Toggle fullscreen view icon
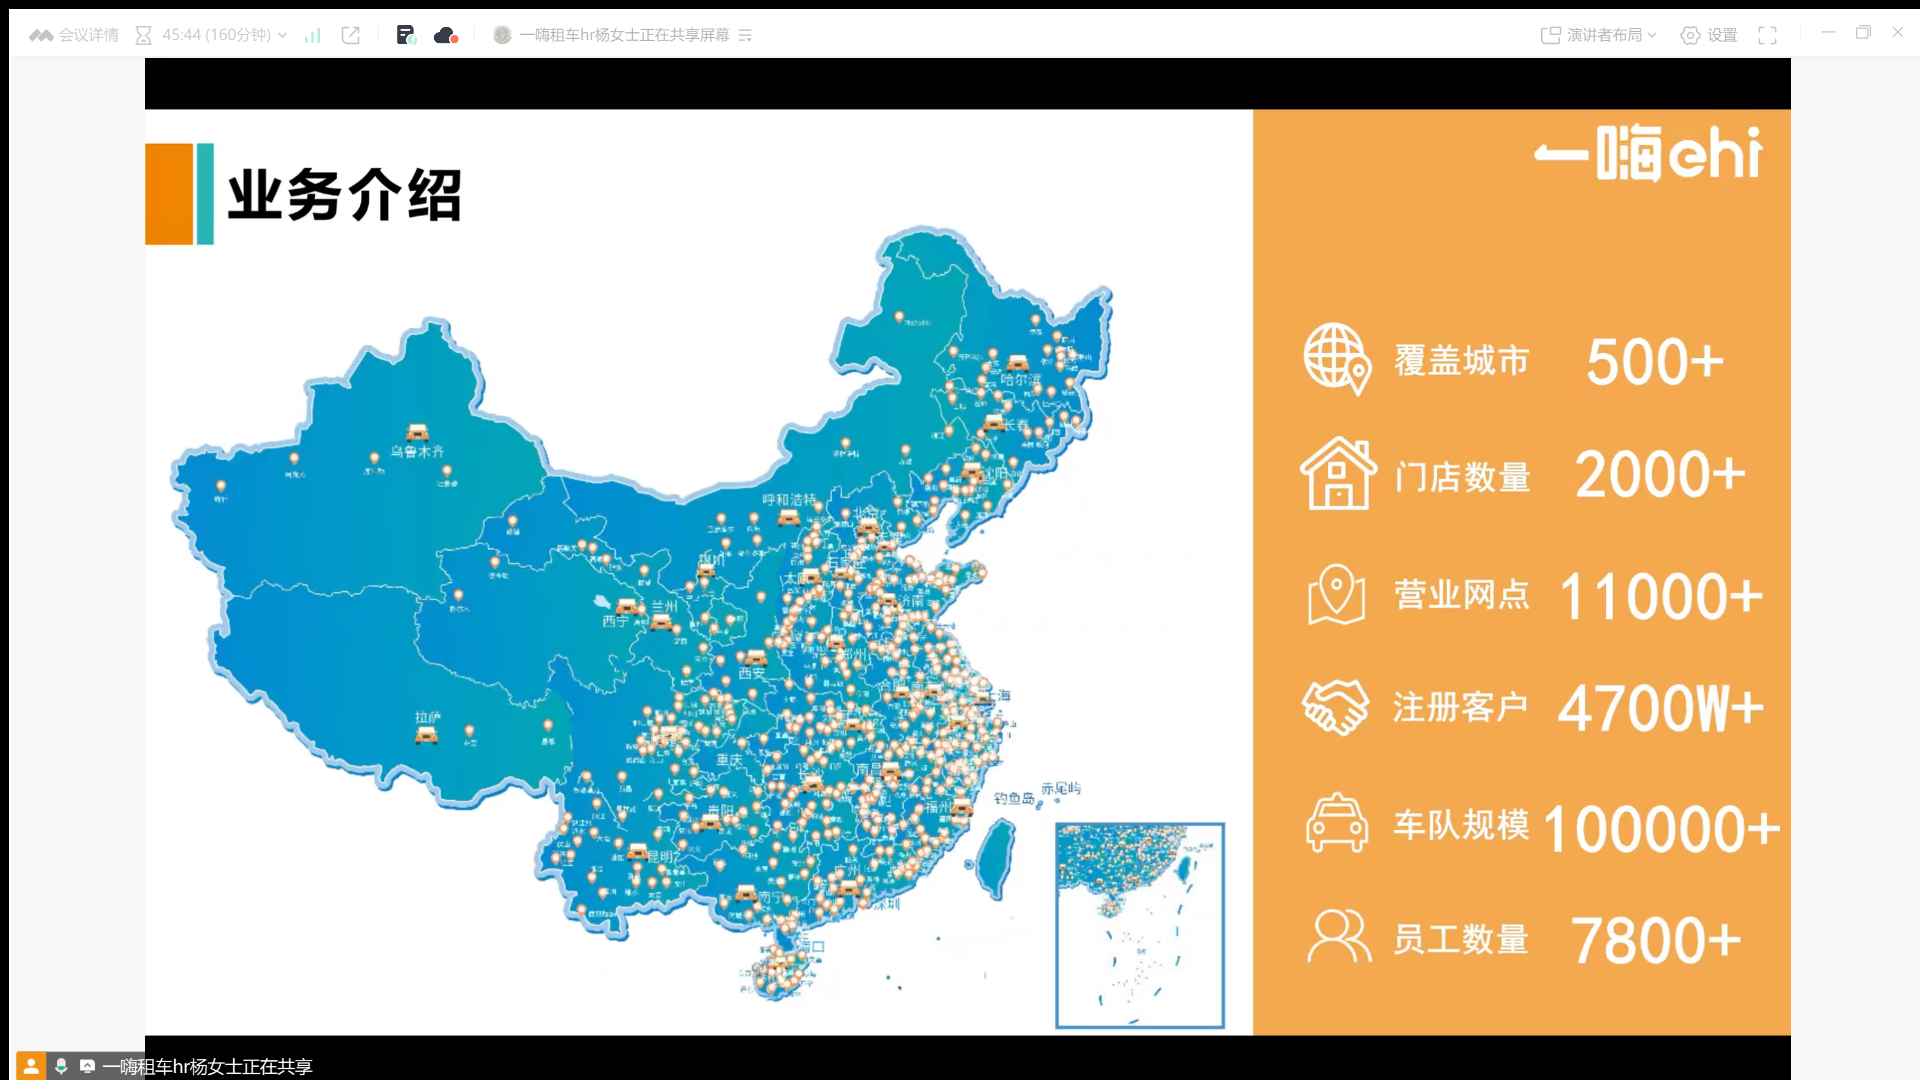This screenshot has height=1080, width=1920. 1768,35
